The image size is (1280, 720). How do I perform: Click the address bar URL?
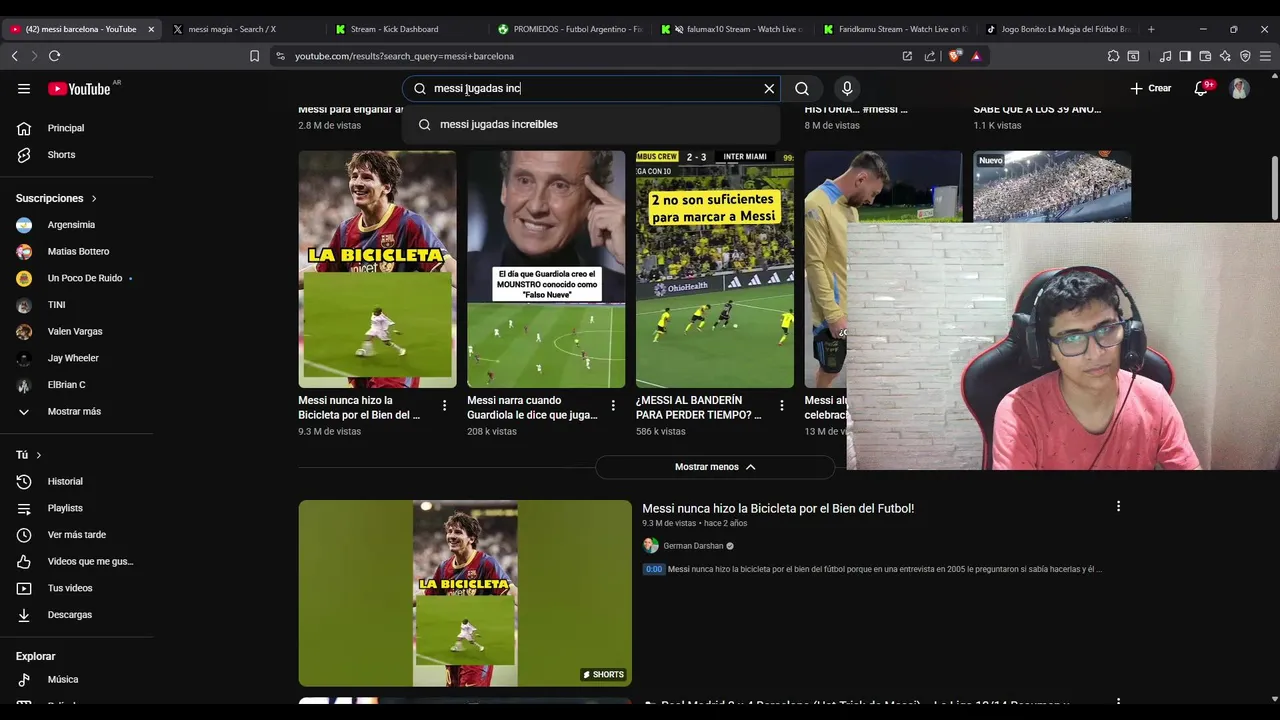point(404,56)
